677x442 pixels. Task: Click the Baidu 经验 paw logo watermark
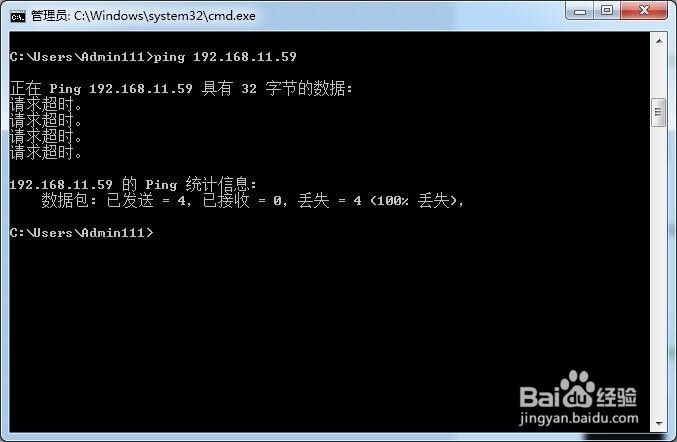pos(578,390)
